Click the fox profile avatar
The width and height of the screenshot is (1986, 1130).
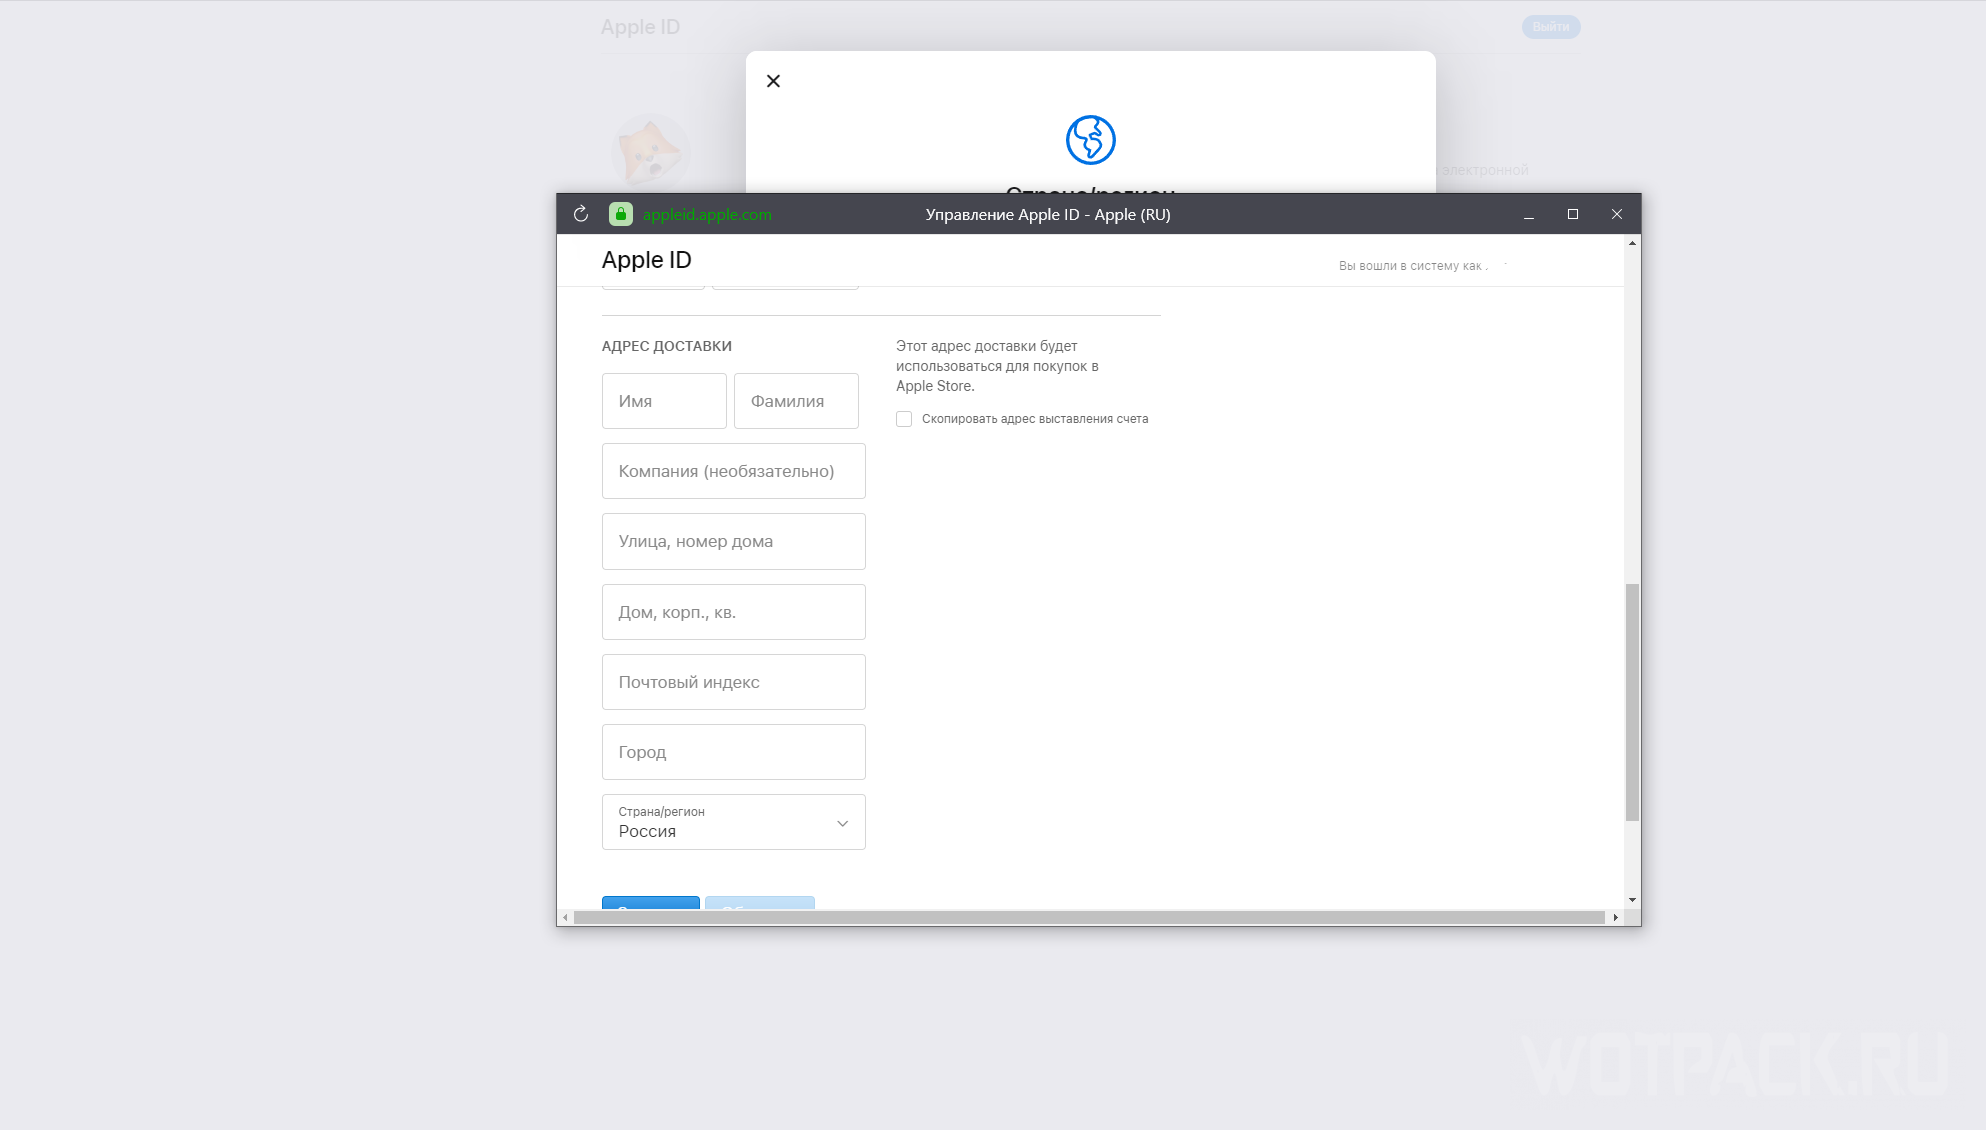click(x=650, y=152)
